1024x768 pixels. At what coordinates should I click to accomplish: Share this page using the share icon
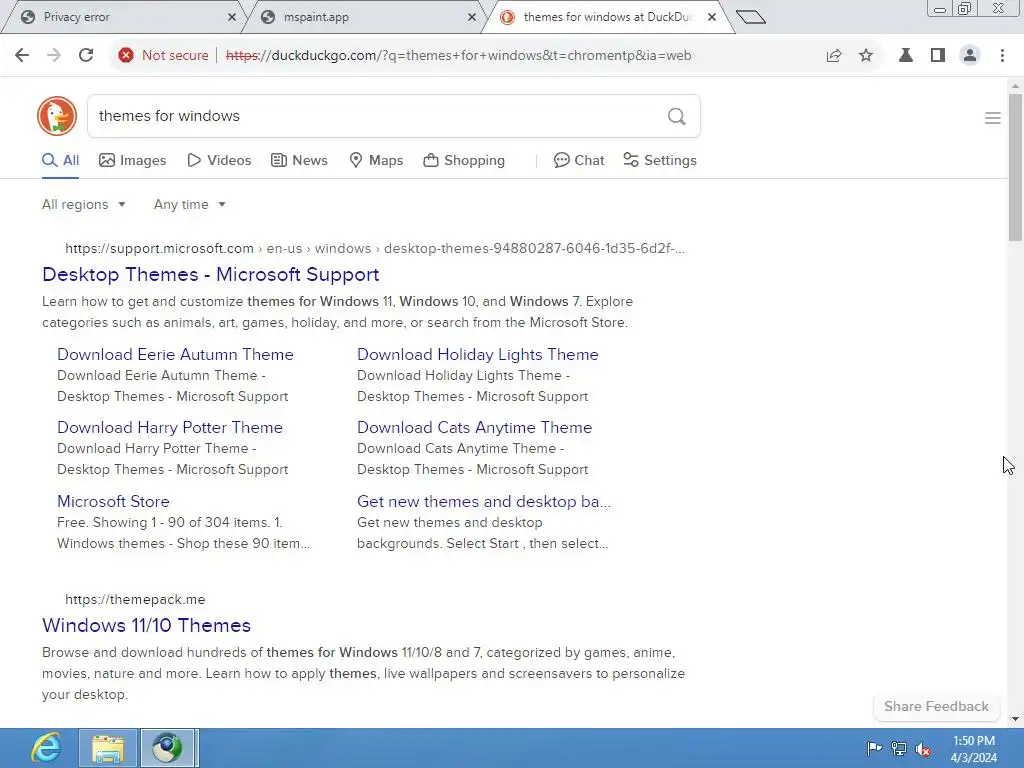pyautogui.click(x=834, y=56)
